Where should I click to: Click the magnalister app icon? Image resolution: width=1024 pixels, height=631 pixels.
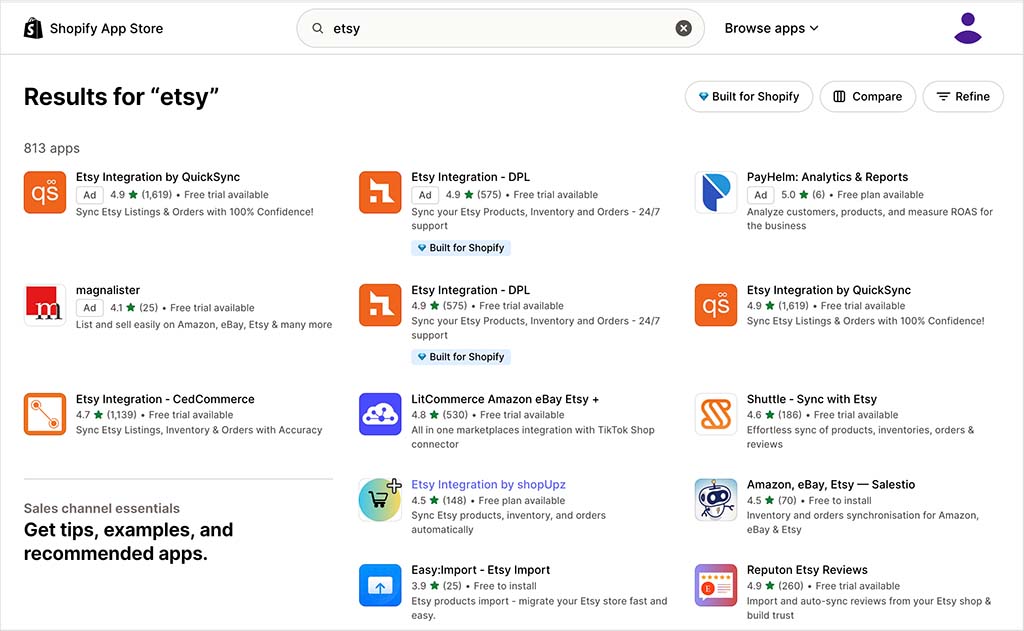[45, 305]
